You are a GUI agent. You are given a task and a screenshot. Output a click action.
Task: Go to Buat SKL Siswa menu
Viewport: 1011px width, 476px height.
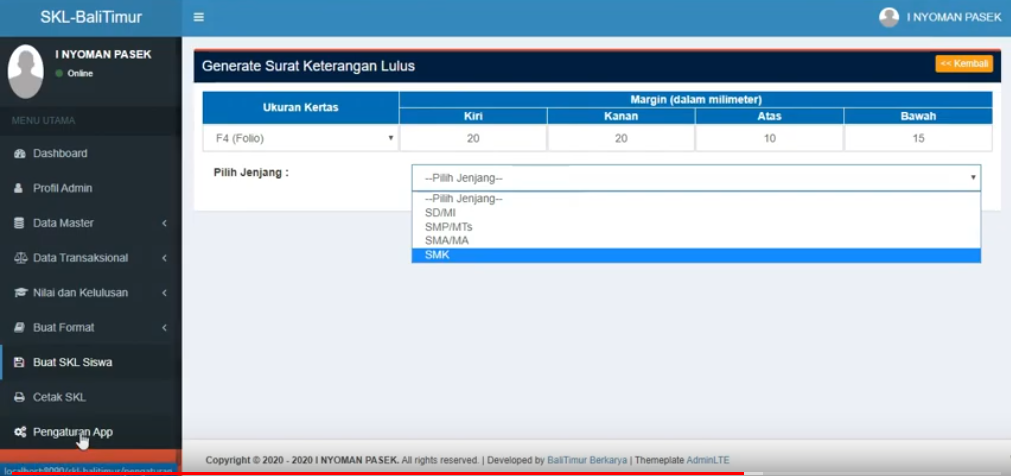click(x=91, y=362)
